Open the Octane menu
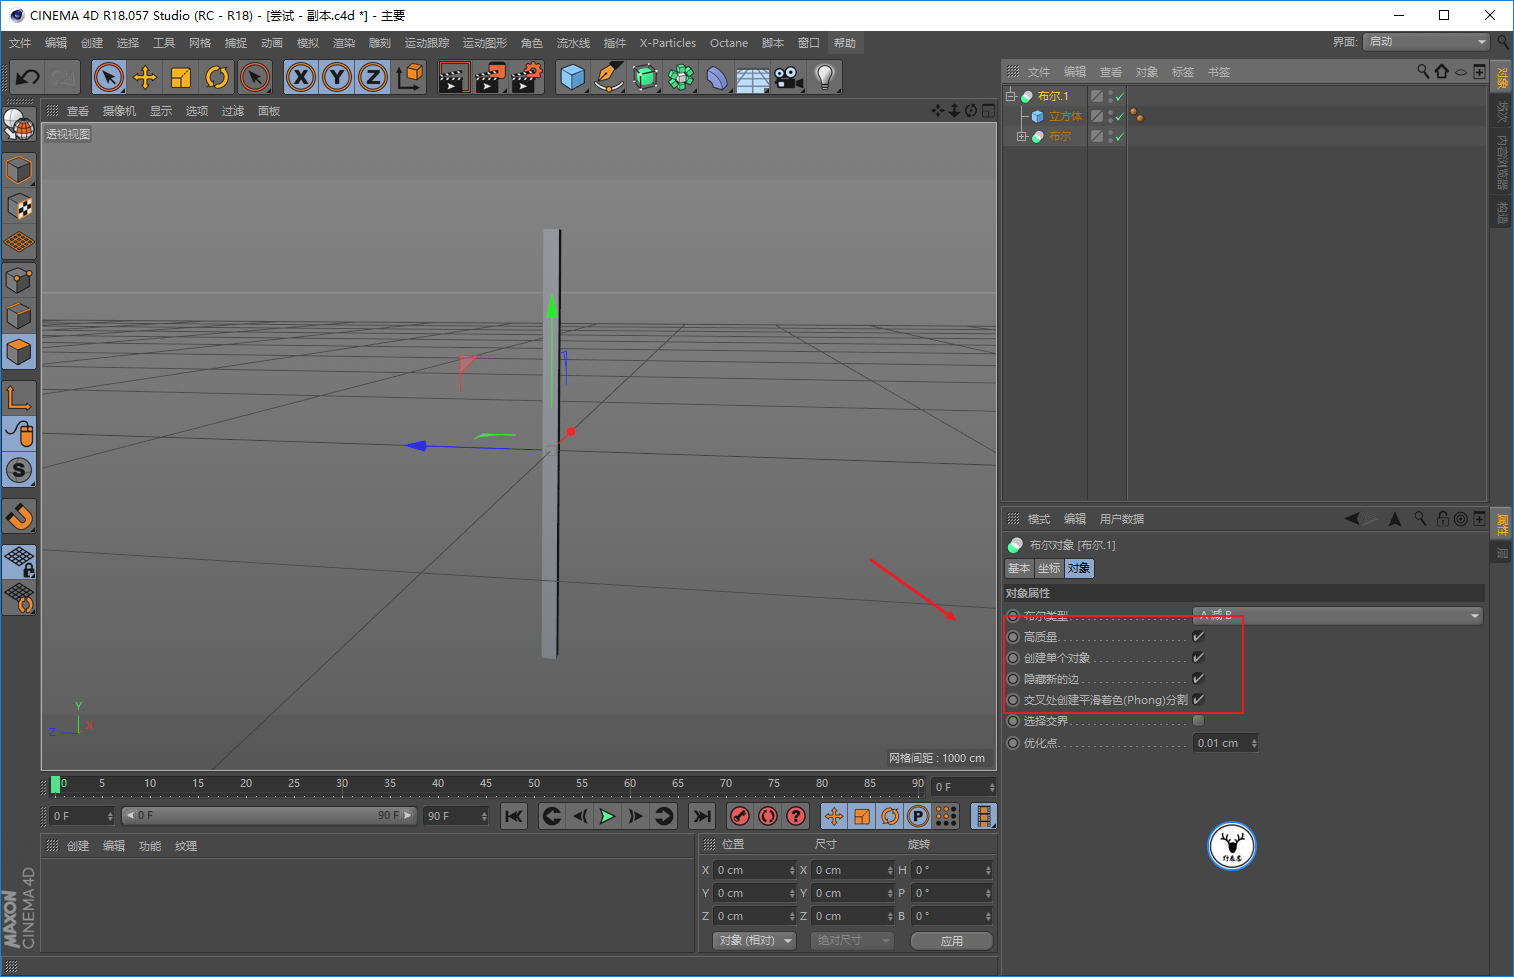This screenshot has height=977, width=1514. click(x=729, y=43)
